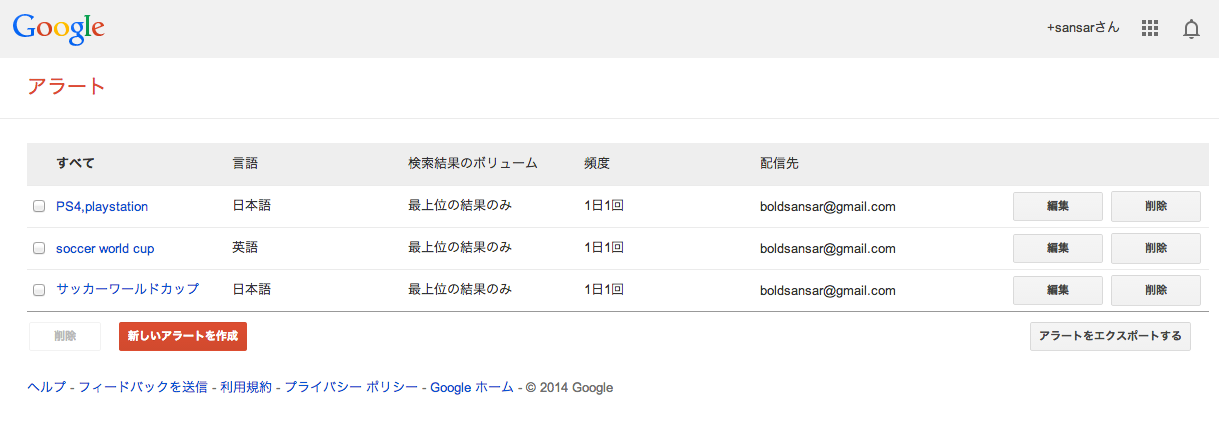
Task: Open the フィードバックを送信 link
Action: (x=143, y=388)
